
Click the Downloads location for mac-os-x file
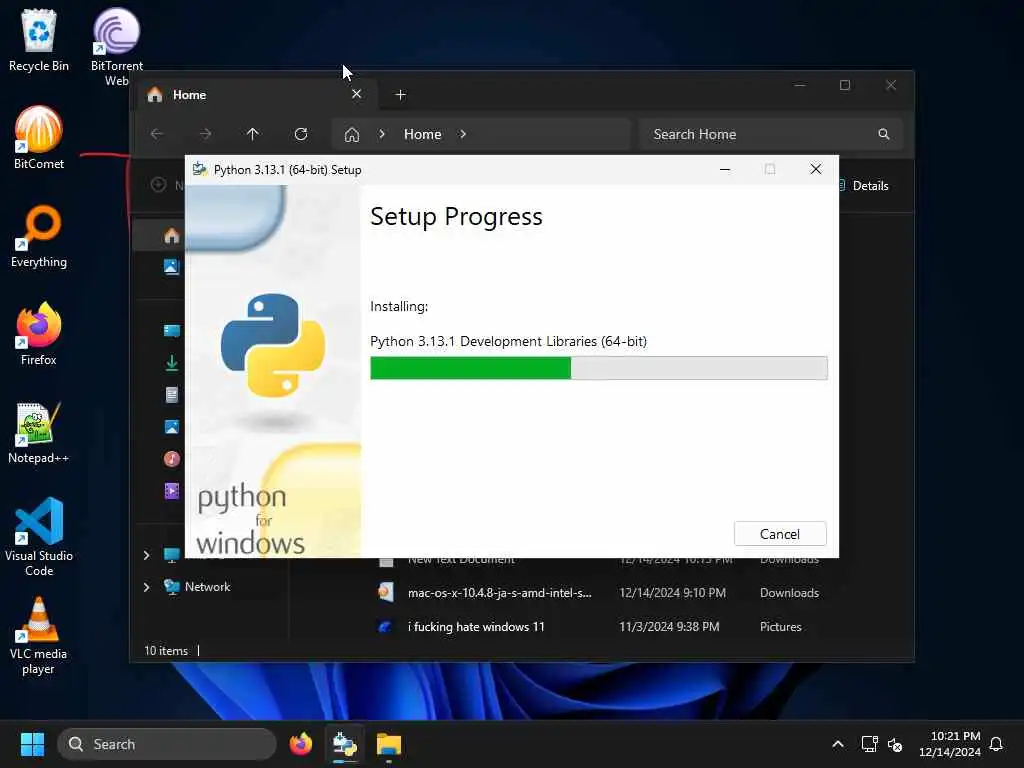pos(789,593)
